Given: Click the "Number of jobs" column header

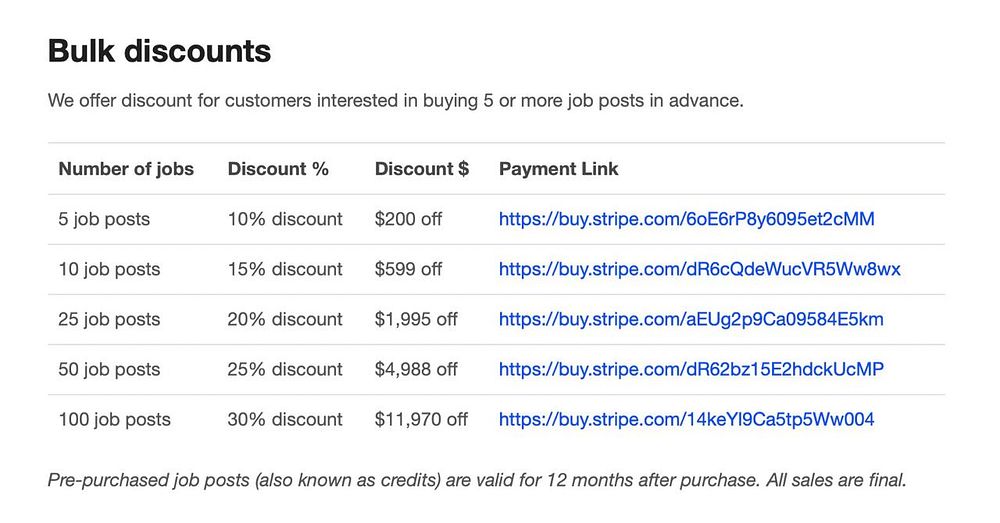Looking at the screenshot, I should (x=126, y=169).
